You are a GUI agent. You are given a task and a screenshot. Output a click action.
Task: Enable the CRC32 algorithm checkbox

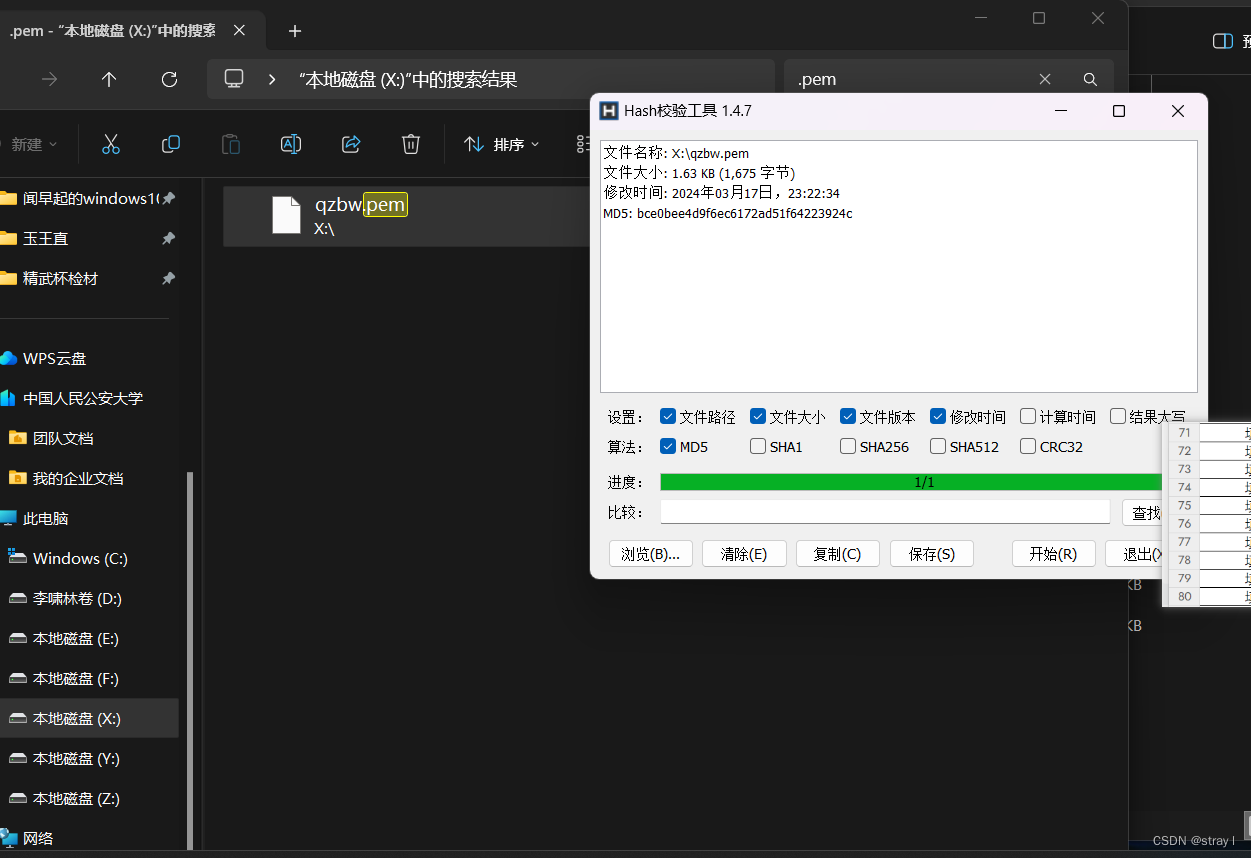click(x=1028, y=447)
